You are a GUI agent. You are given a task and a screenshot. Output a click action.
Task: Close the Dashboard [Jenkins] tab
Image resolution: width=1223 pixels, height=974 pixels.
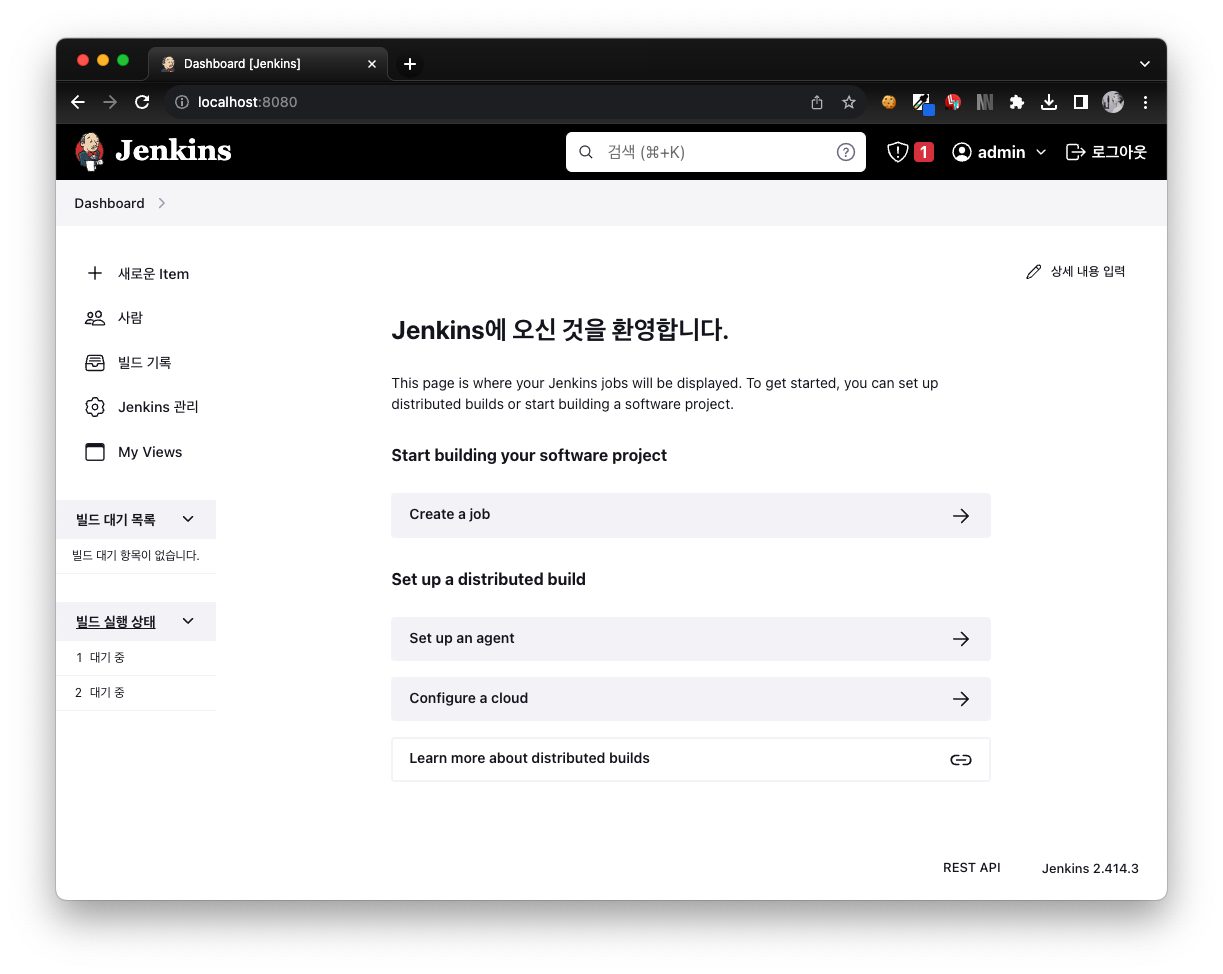[x=372, y=64]
